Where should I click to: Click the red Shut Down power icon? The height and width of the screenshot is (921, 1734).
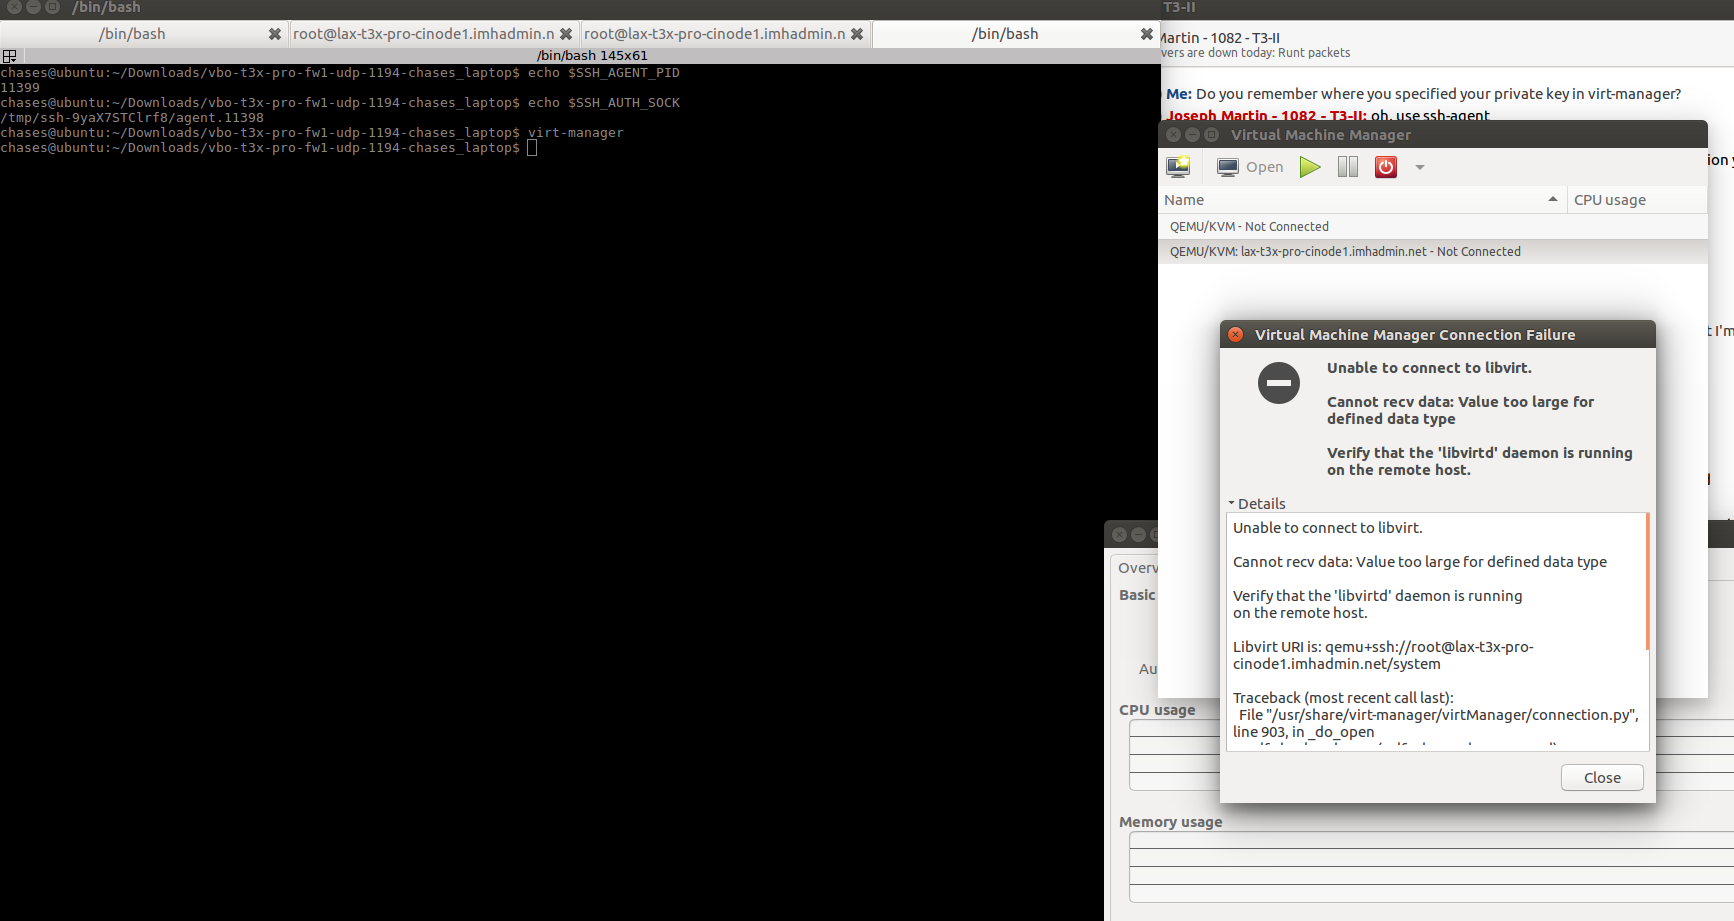[1385, 167]
